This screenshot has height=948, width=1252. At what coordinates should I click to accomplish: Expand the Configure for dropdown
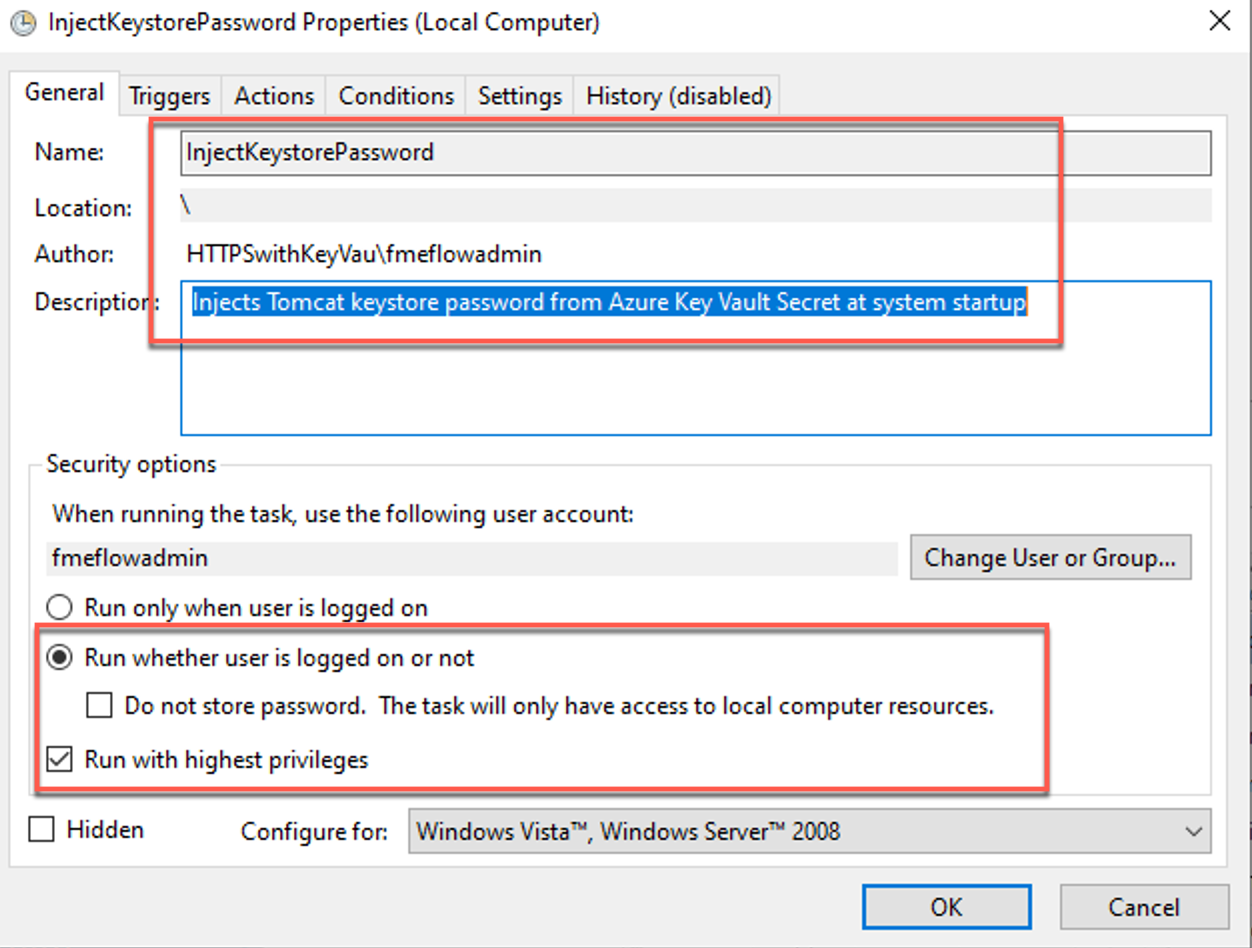810,831
